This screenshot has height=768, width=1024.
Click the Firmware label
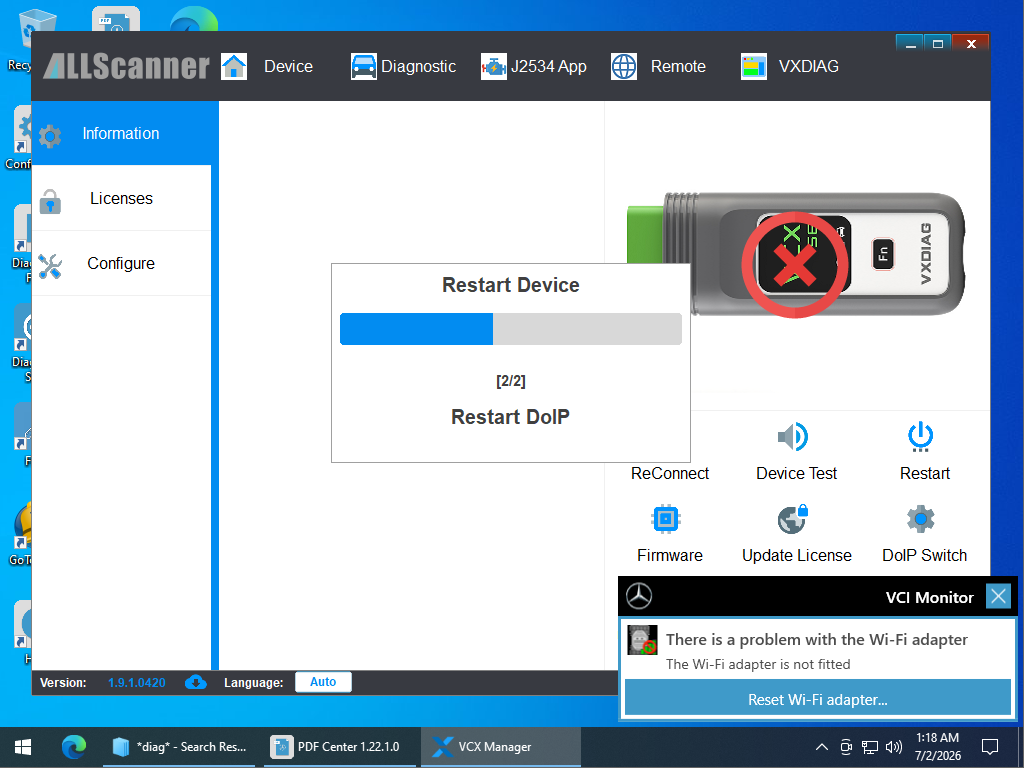[669, 556]
